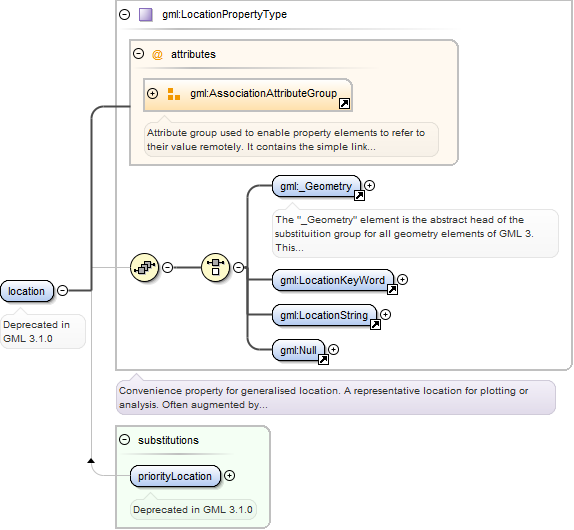Follow the reference arrow on gml:AssociationAttributeGroup
This screenshot has height=530, width=574.
click(x=344, y=104)
